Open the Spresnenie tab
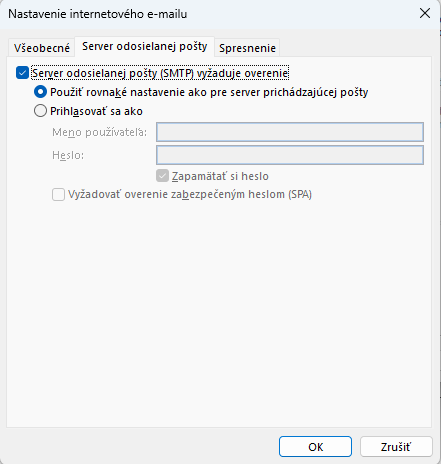 [x=247, y=48]
